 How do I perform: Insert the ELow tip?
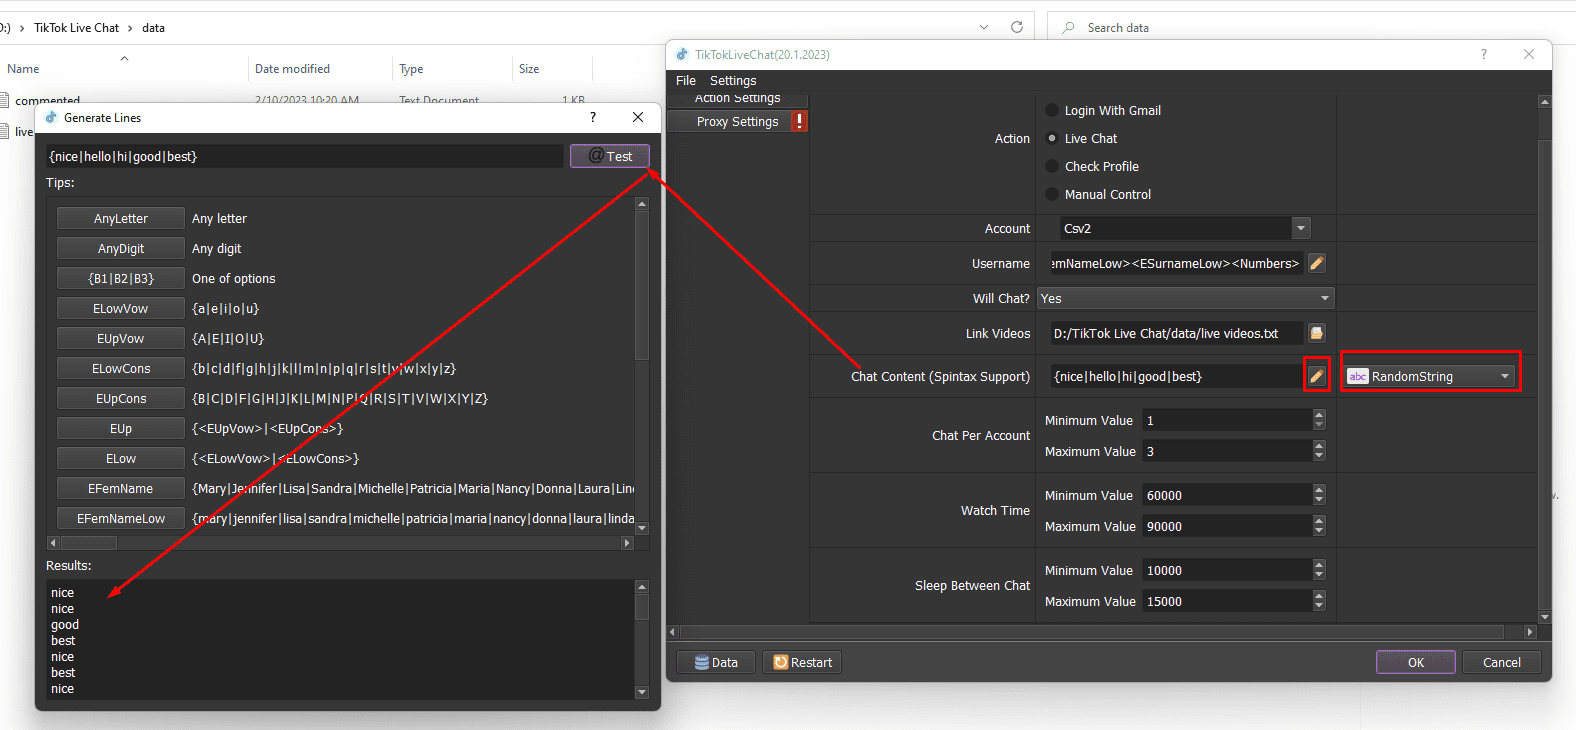[121, 458]
